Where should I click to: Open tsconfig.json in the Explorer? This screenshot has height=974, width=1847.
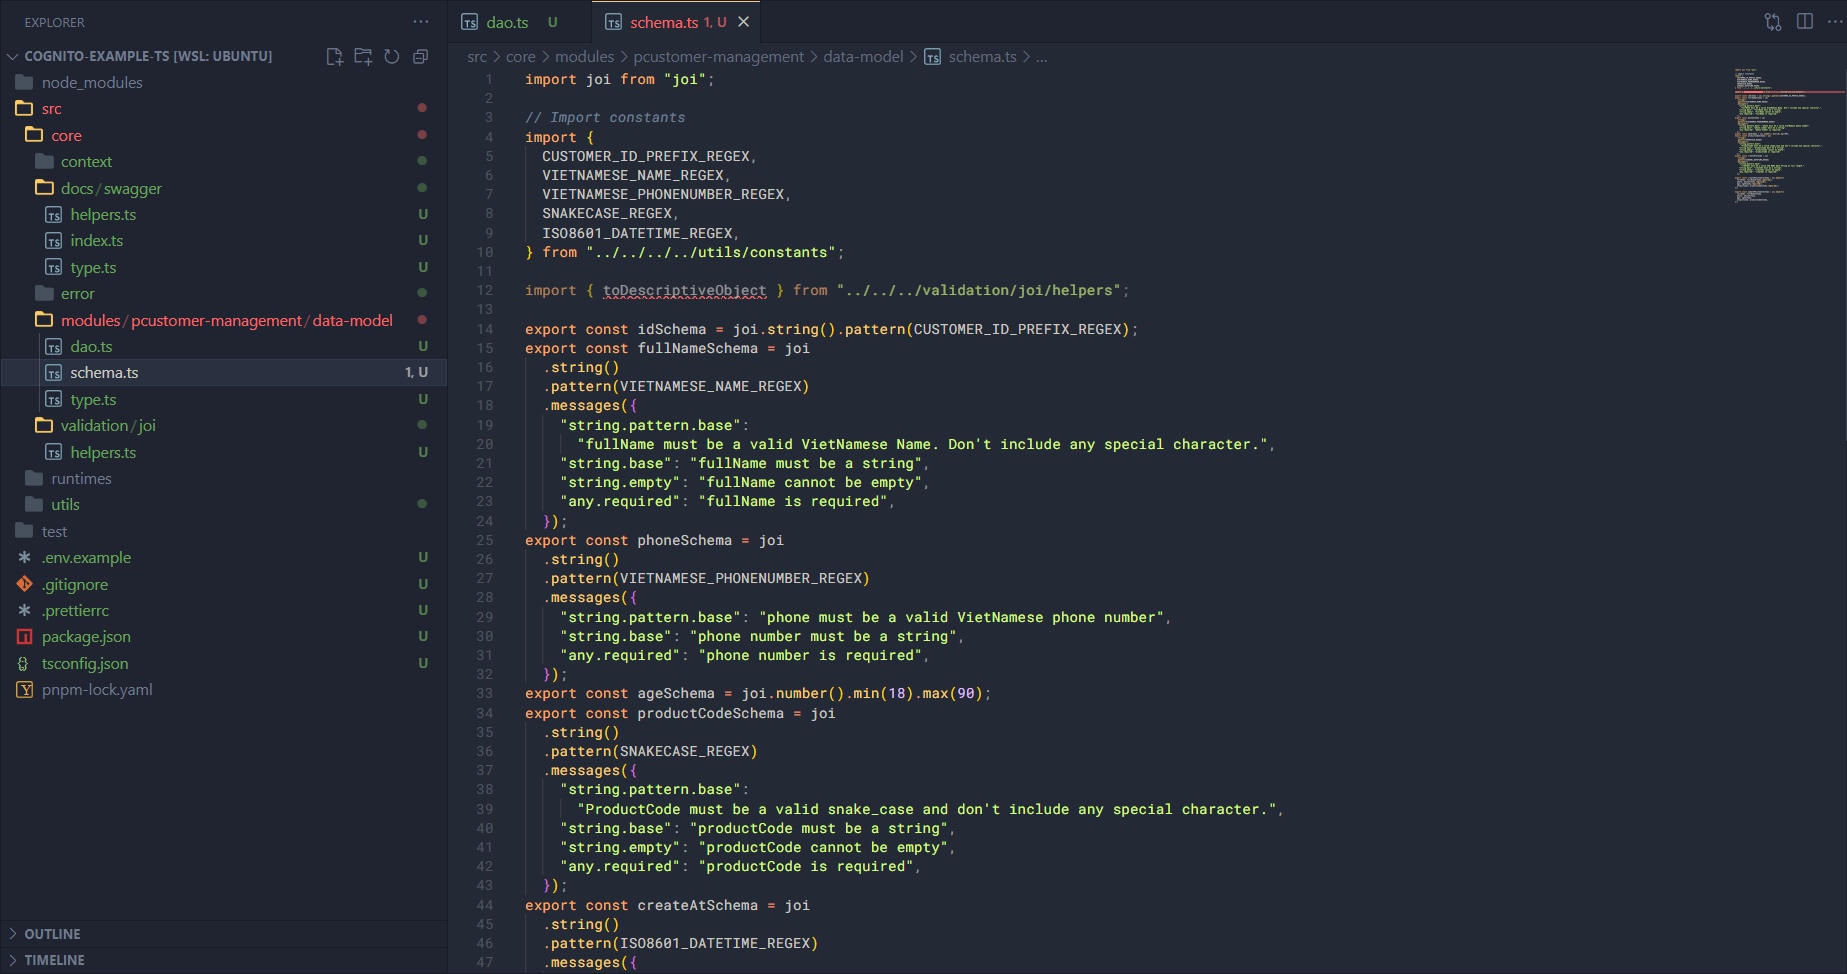point(85,664)
